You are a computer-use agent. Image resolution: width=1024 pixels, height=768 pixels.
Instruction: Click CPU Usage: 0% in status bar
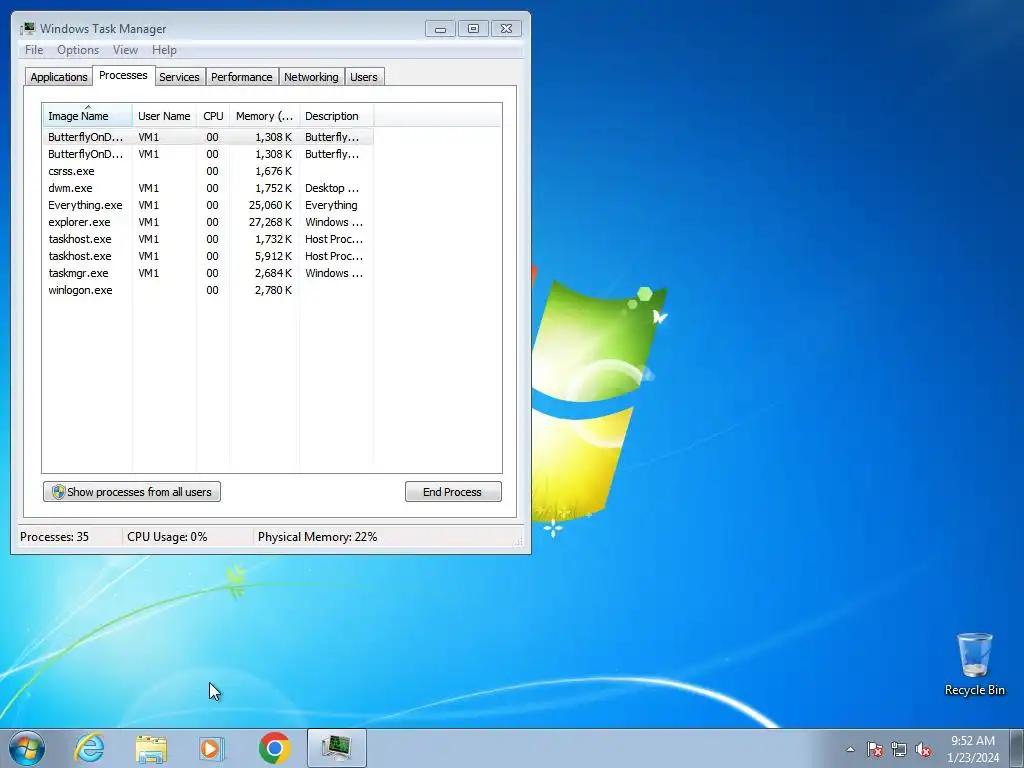point(167,537)
